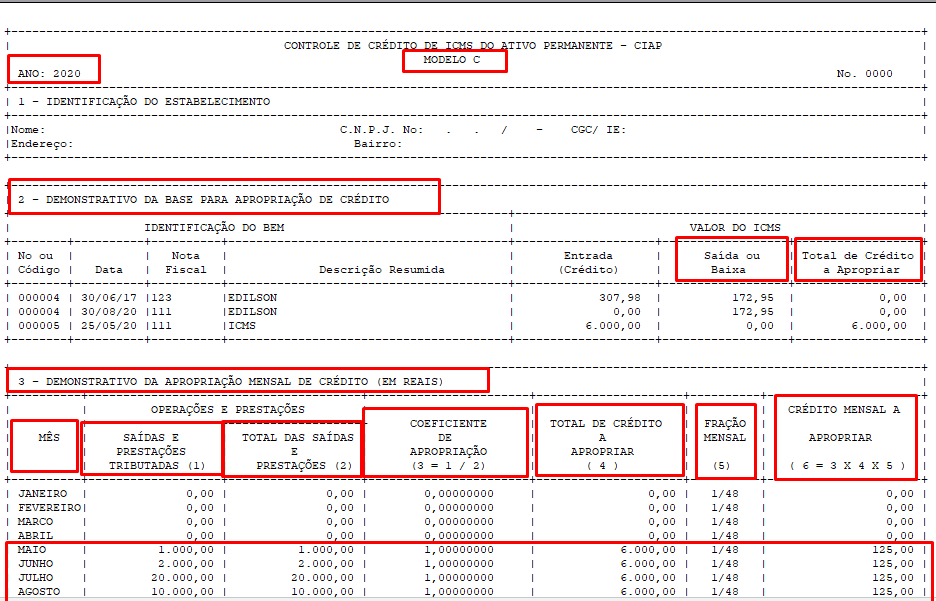Image resolution: width=936 pixels, height=601 pixels.
Task: Click the 'No ou Código' column header
Action: pyautogui.click(x=39, y=263)
